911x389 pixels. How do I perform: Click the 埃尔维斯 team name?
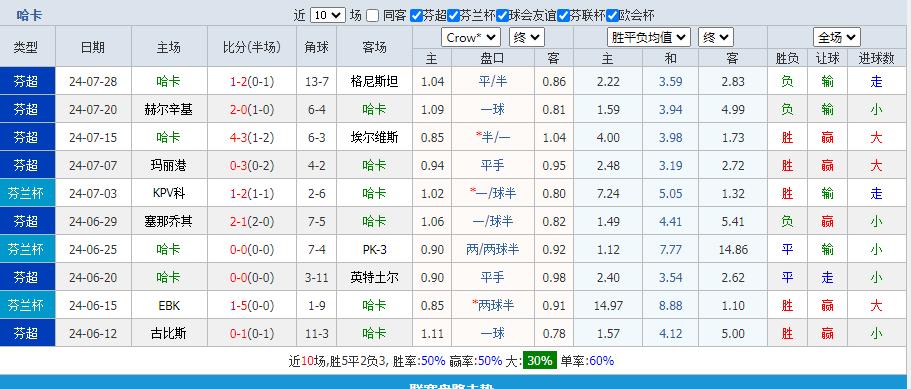375,138
